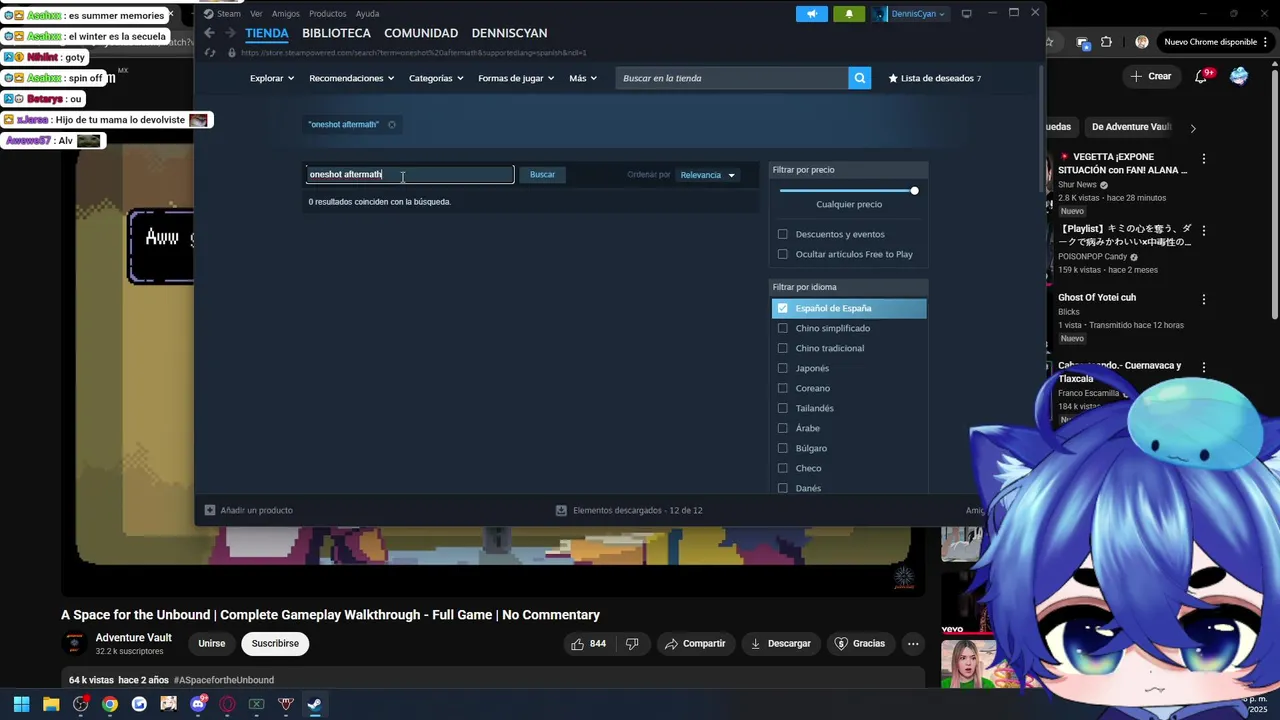Screen dimensions: 1280x720
Task: Dislike the YouTube video
Action: tap(632, 644)
